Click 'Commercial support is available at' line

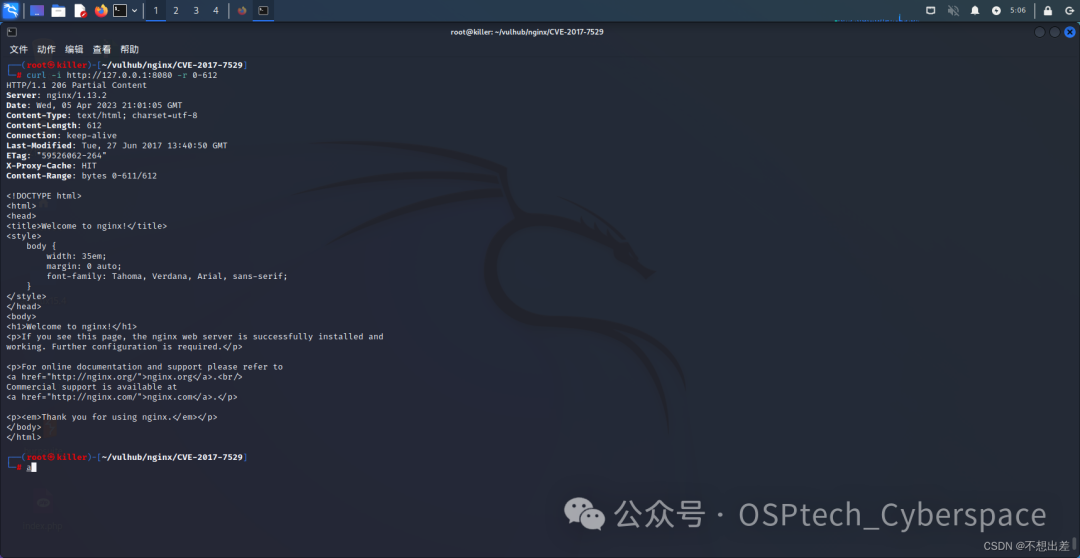pos(92,387)
